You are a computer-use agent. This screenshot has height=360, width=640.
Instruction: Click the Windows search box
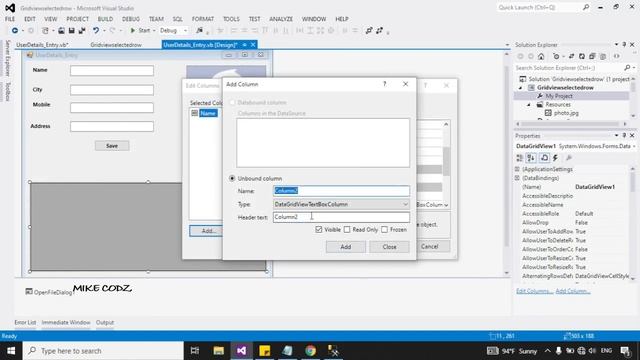tap(103, 351)
